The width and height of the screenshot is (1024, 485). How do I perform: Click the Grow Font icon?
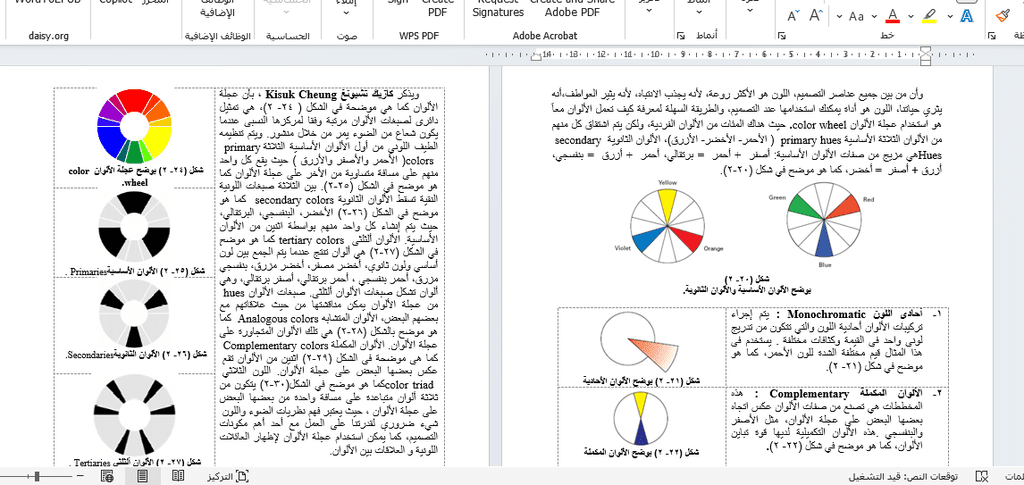pos(815,16)
